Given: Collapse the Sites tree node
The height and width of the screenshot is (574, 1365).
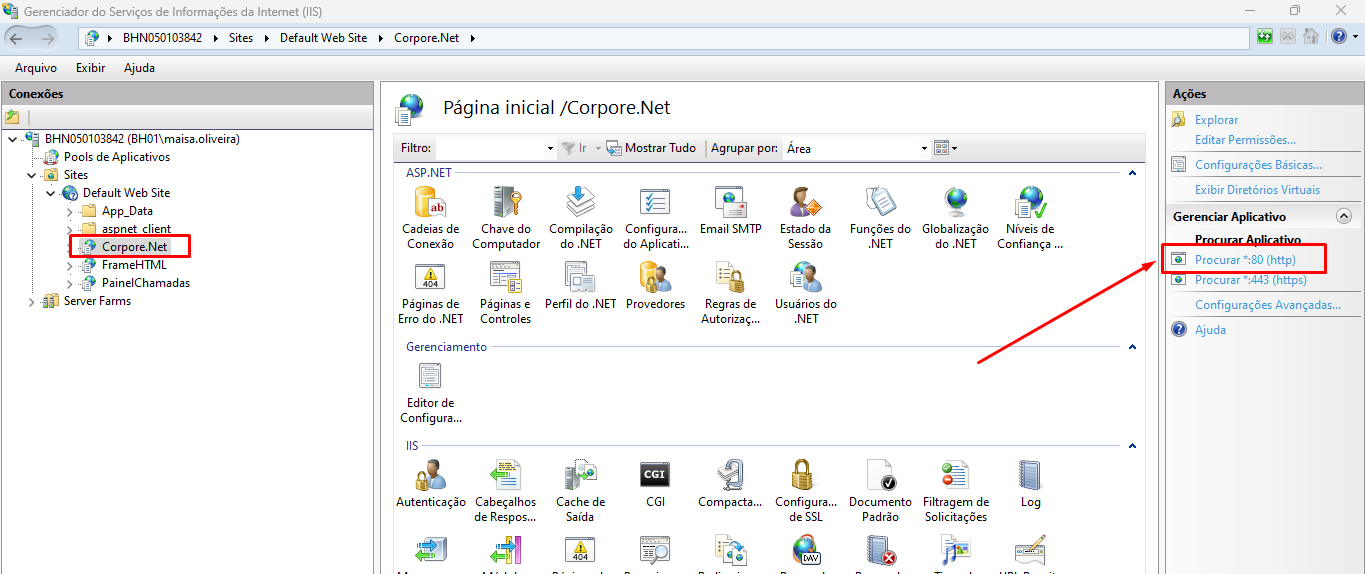Looking at the screenshot, I should point(32,175).
